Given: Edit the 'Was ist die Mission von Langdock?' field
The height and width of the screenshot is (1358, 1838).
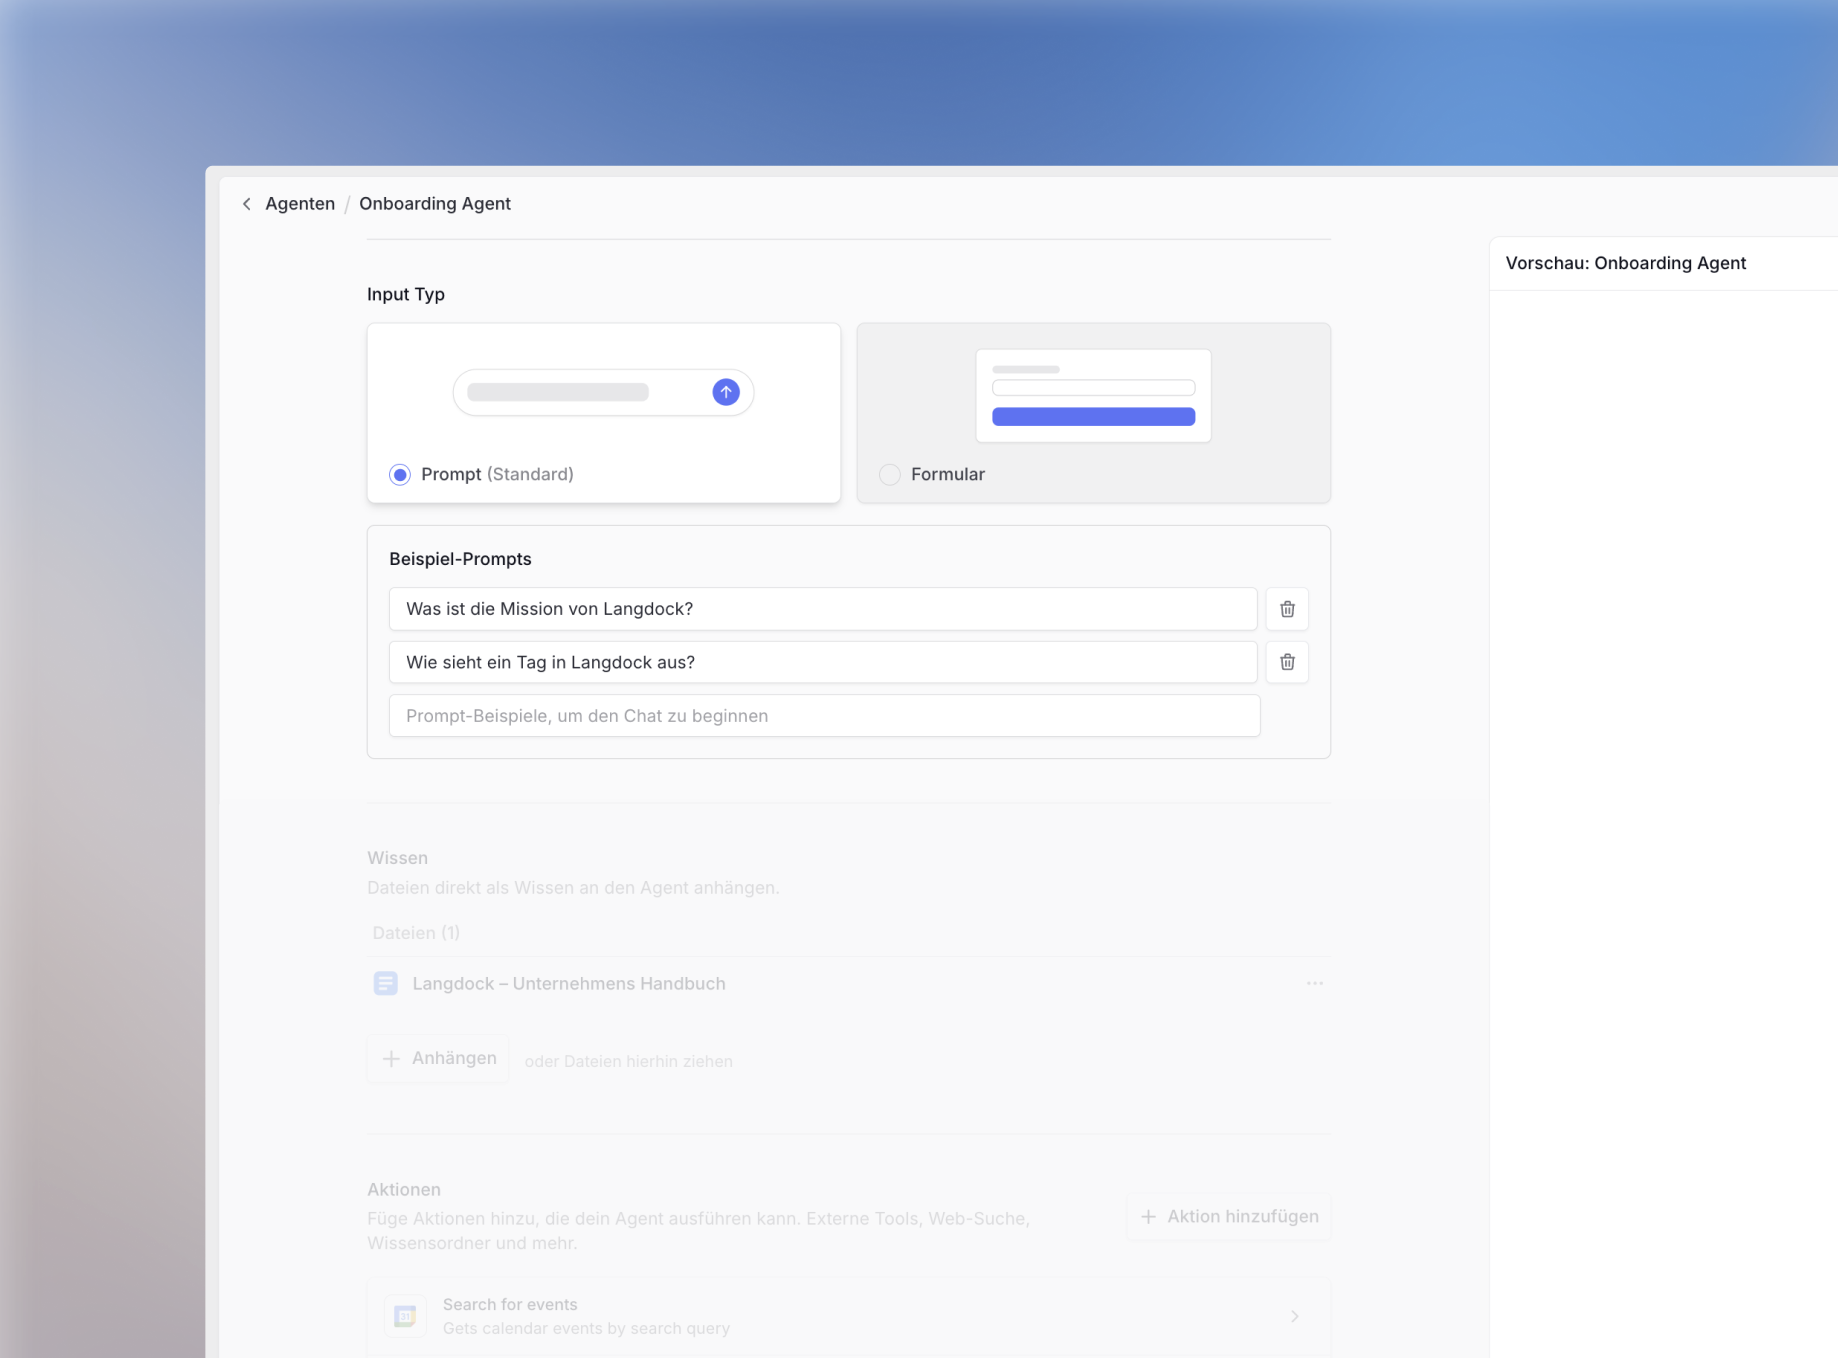Looking at the screenshot, I should click(x=823, y=609).
